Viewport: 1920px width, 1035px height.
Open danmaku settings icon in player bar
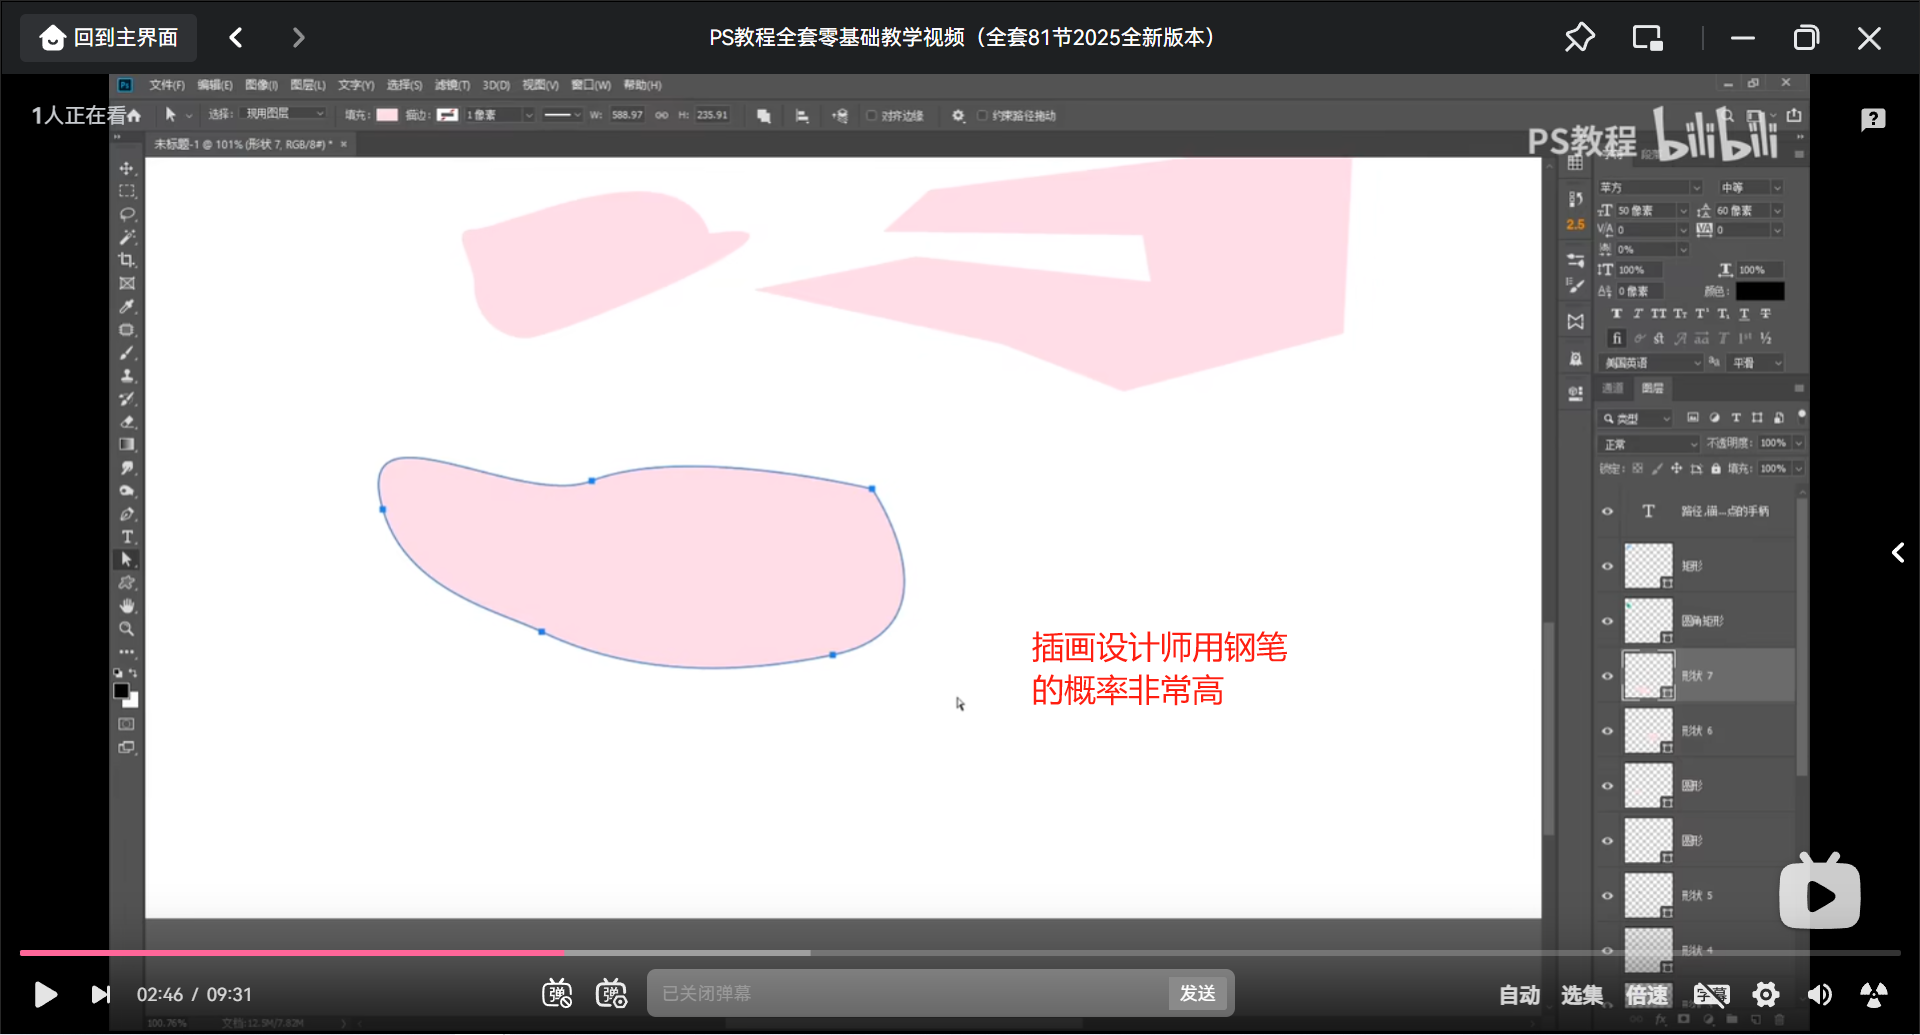[611, 994]
